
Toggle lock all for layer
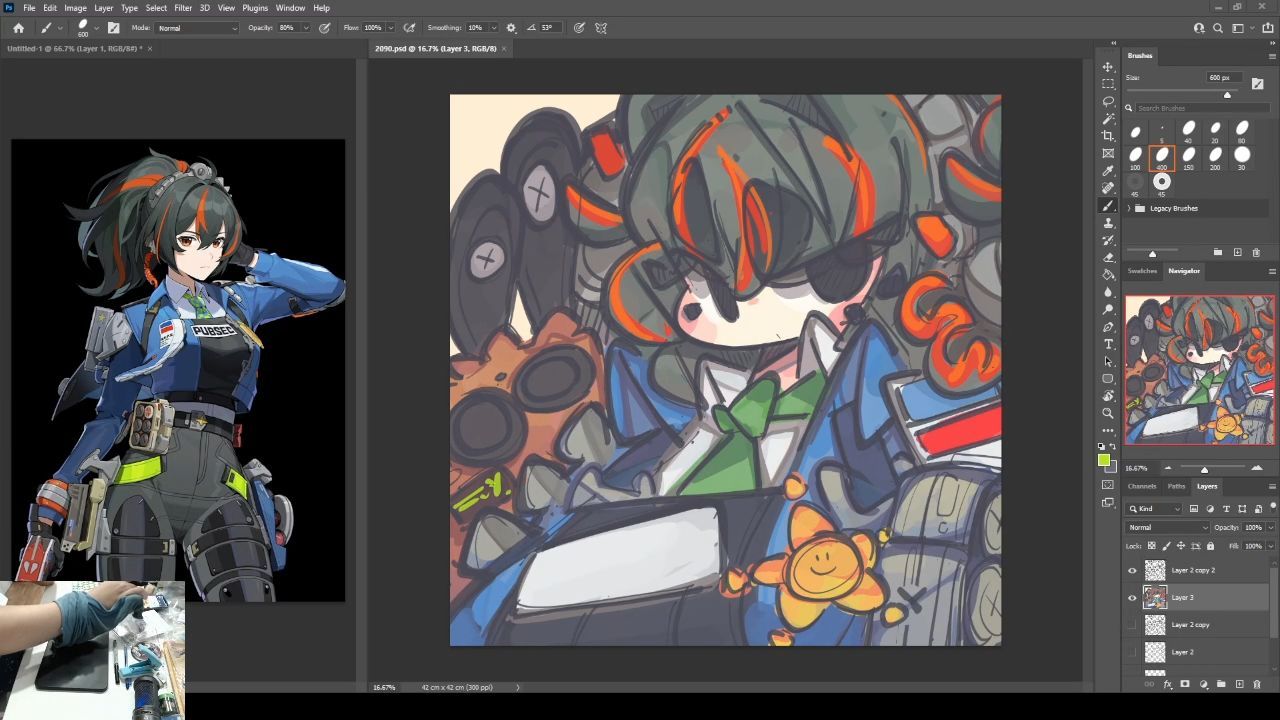[x=1210, y=546]
